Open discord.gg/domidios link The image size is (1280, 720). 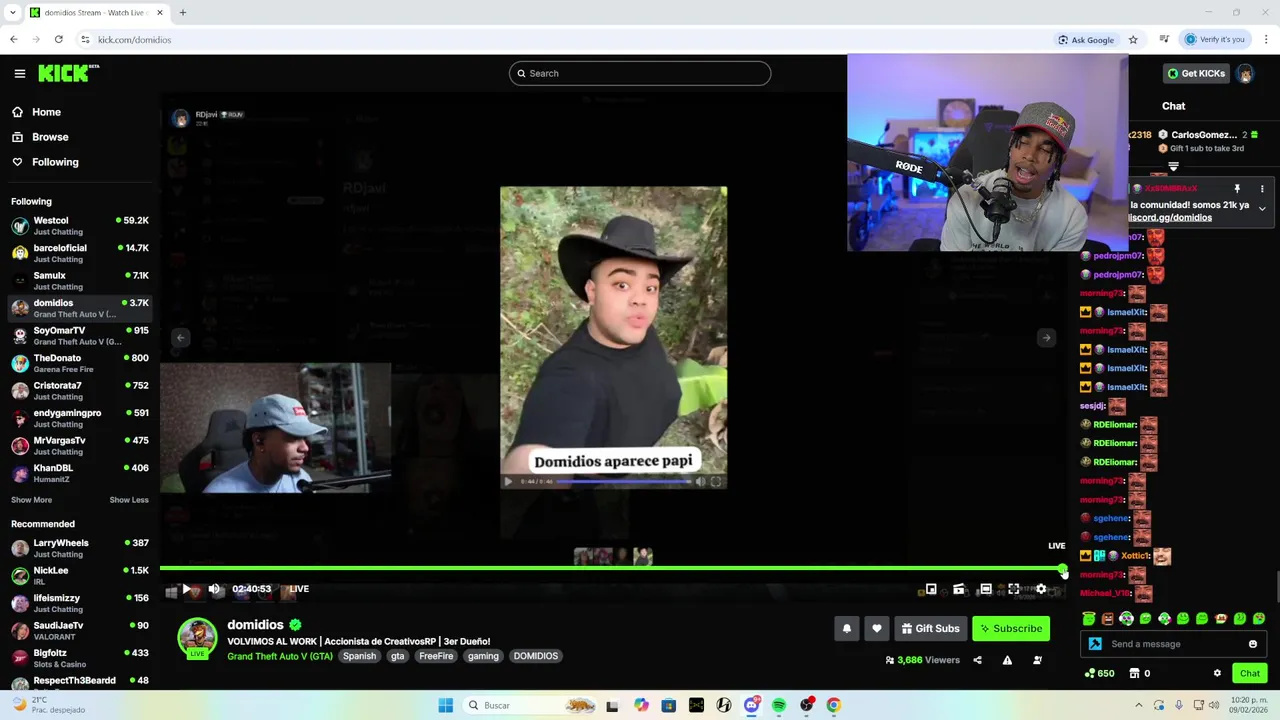(x=1170, y=217)
